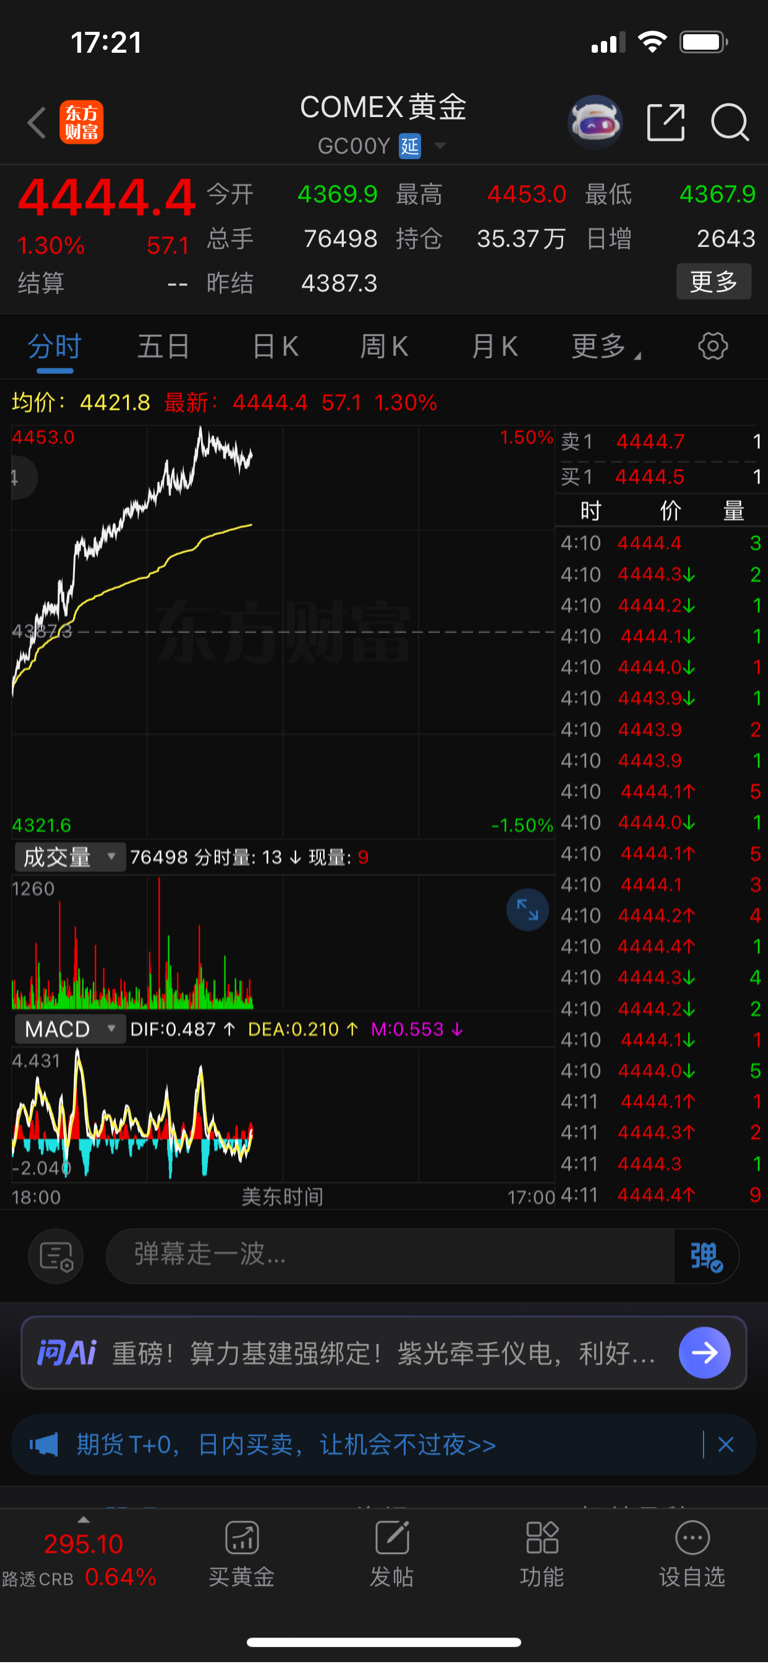Tap the M:0.553 indicator value
Image resolution: width=768 pixels, height=1663 pixels.
click(x=417, y=1029)
